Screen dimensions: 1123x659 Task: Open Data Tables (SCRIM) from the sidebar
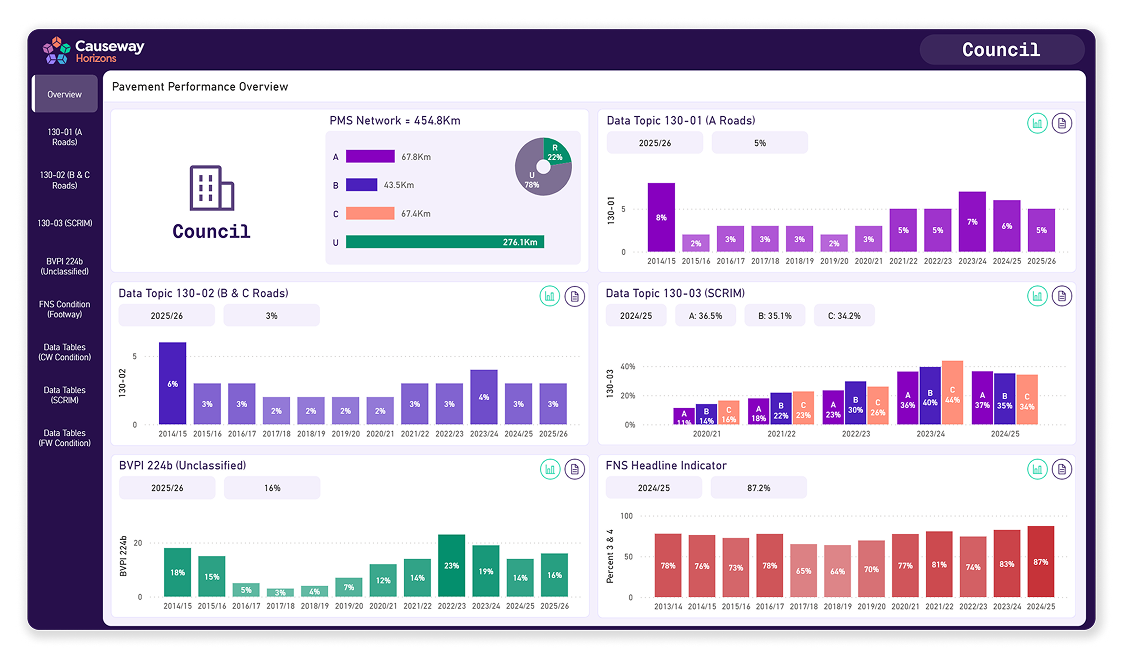[x=64, y=396]
